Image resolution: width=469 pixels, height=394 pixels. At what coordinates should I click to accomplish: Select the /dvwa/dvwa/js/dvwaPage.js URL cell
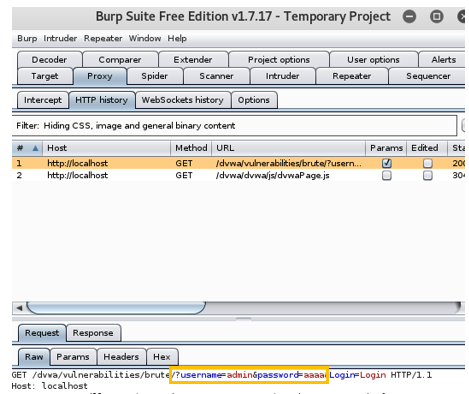point(288,175)
